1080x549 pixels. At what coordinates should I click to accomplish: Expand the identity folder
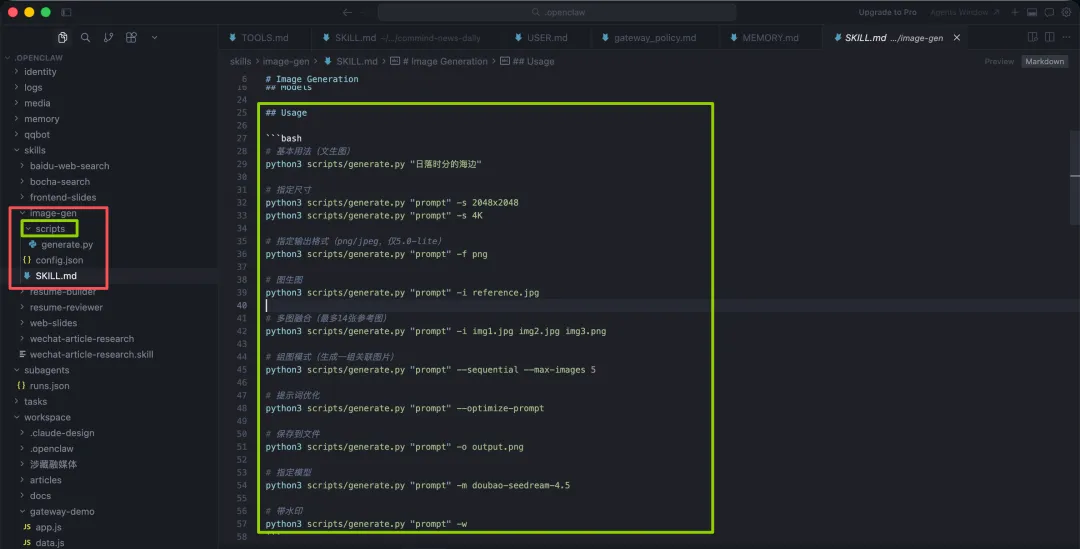click(x=40, y=72)
